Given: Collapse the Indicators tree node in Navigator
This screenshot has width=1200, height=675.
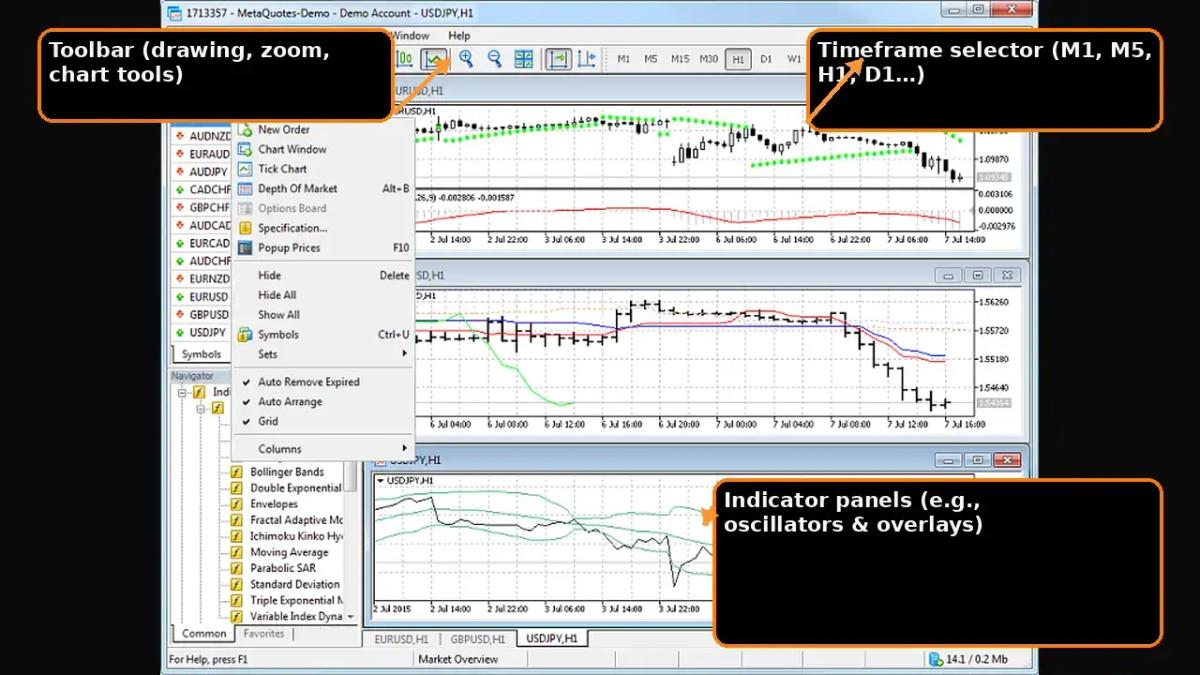Looking at the screenshot, I should (x=182, y=393).
